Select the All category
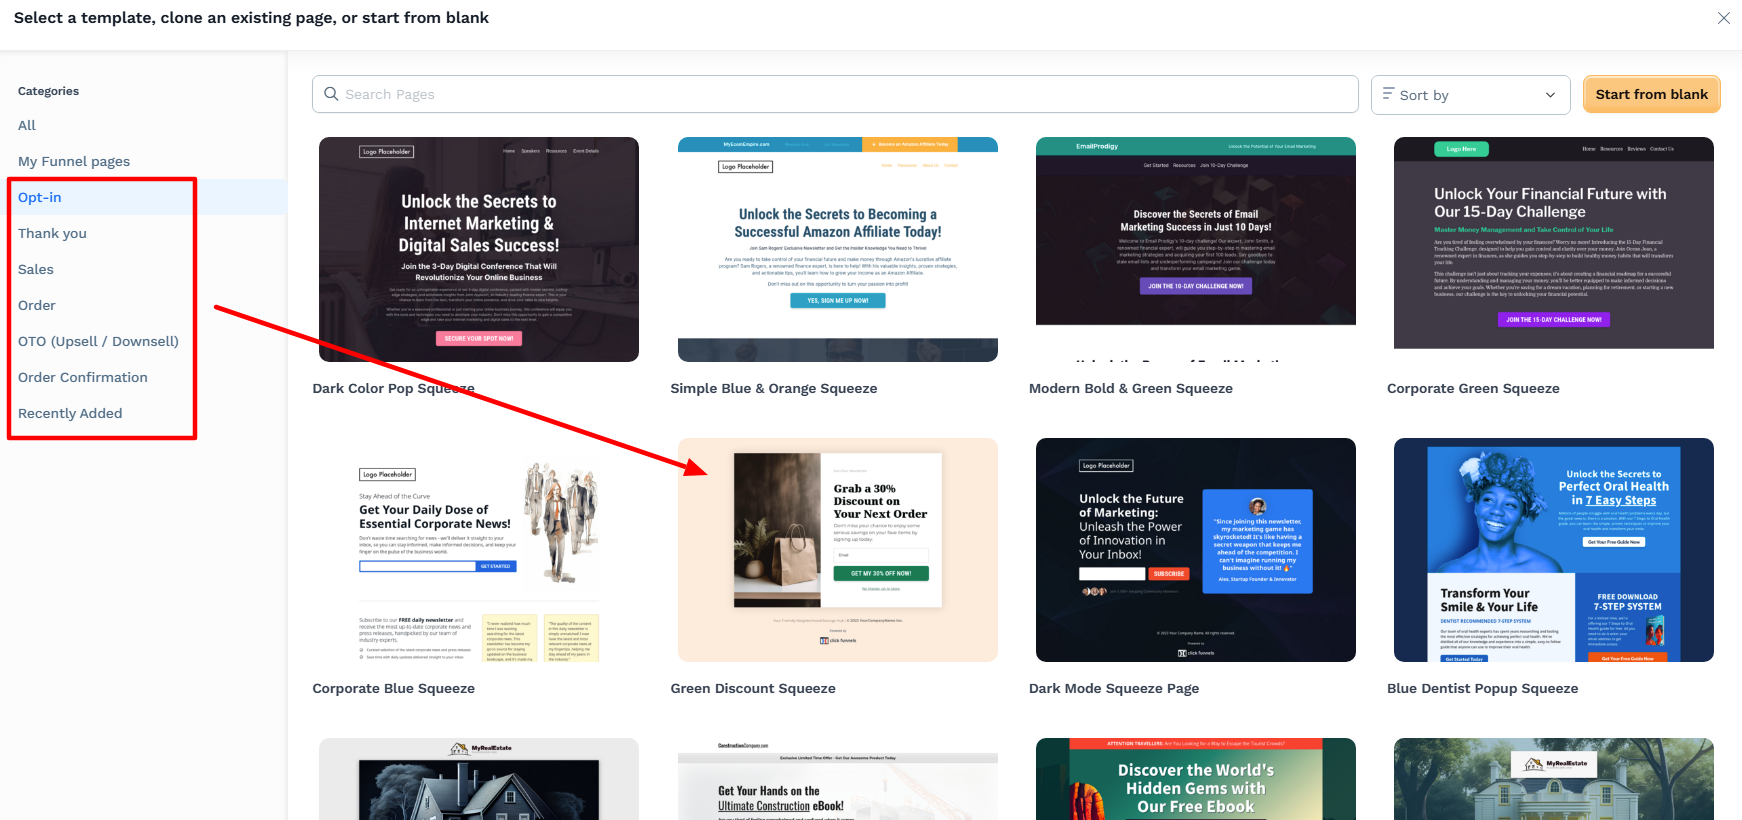 coord(27,125)
